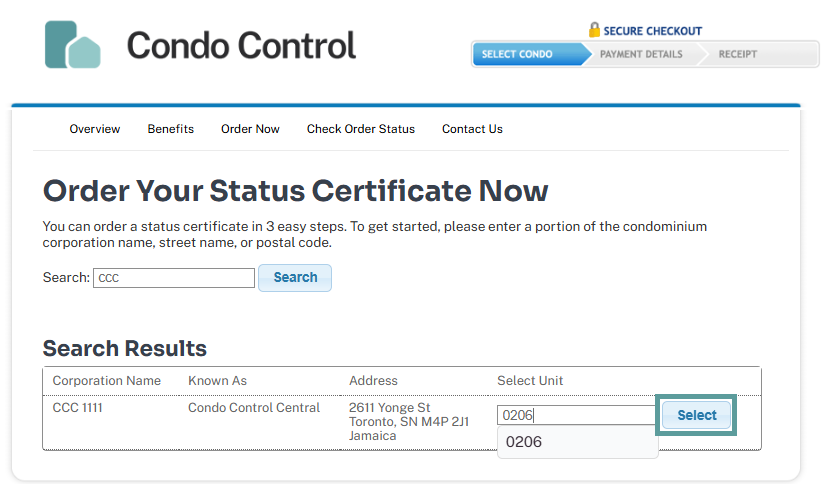Click the Toronto, SN M4P 2J1 line

[x=409, y=422]
